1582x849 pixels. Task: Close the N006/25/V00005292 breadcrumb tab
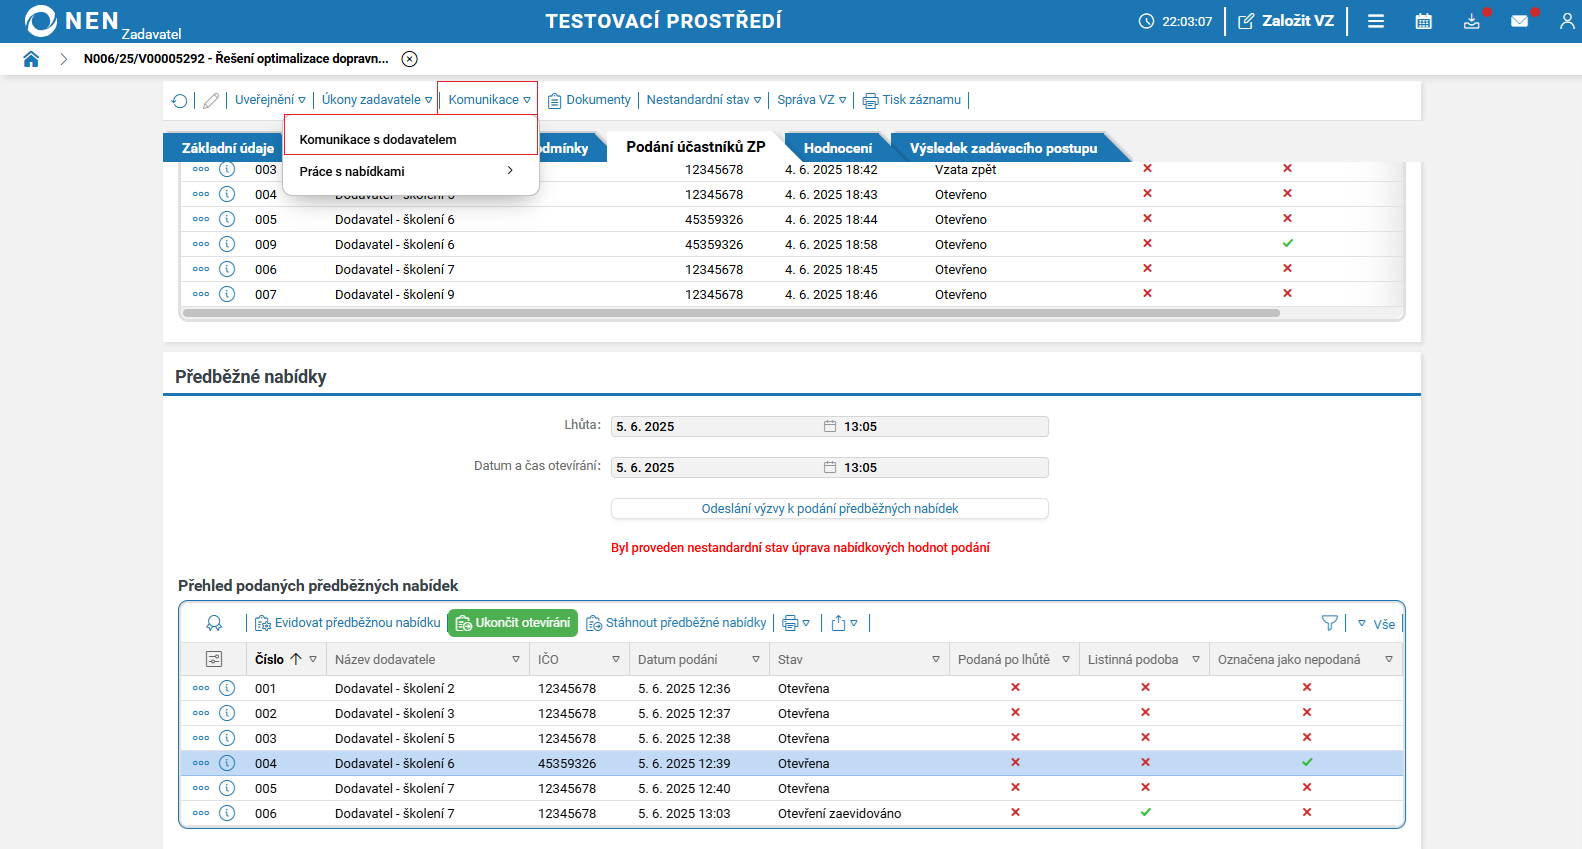pyautogui.click(x=410, y=59)
